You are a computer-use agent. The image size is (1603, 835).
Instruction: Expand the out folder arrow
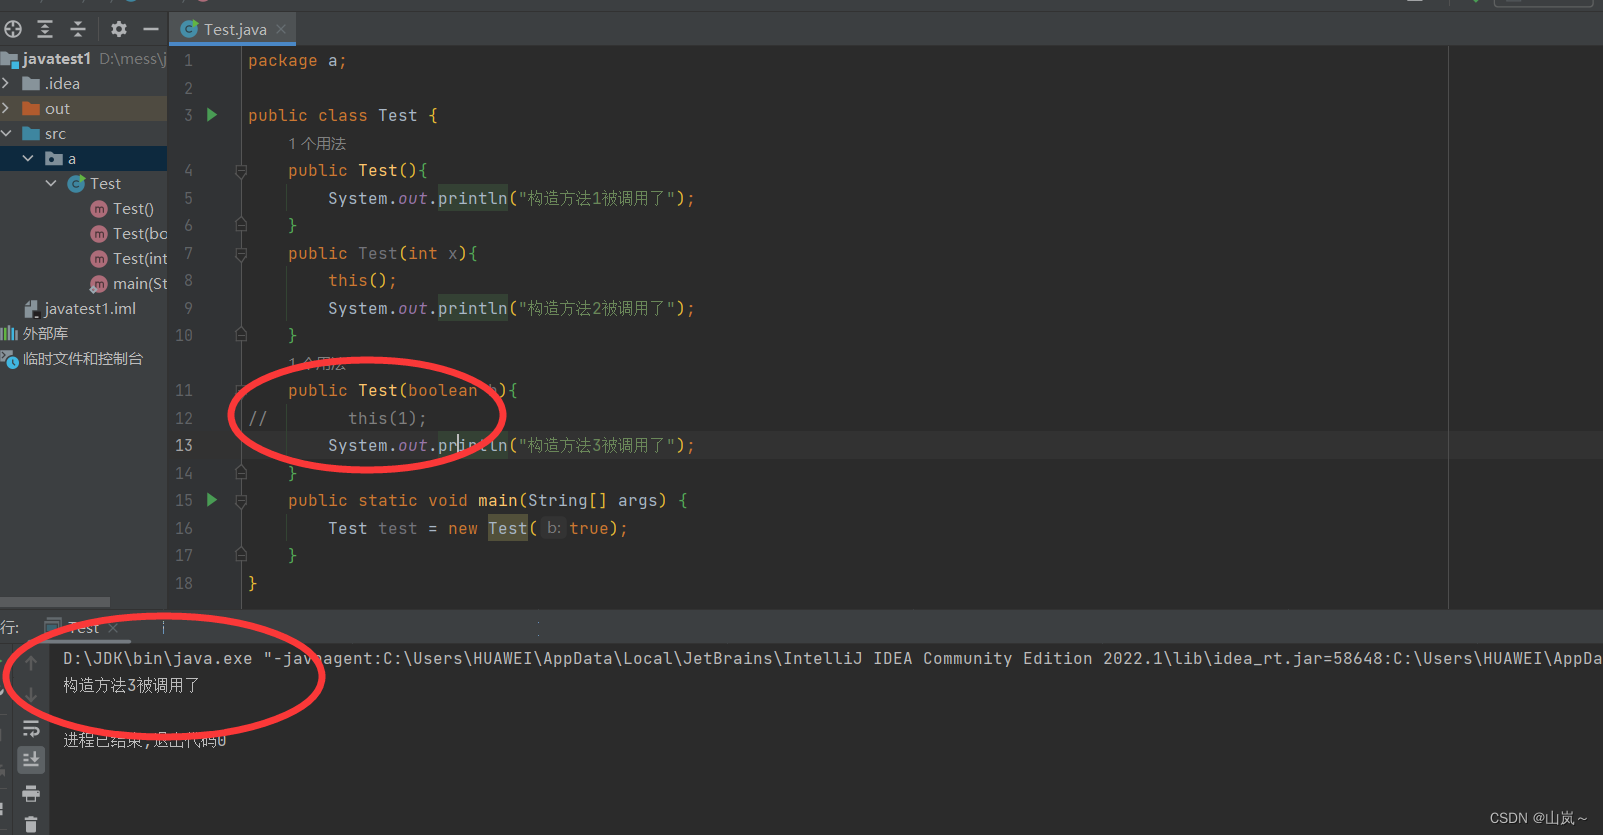(6, 108)
